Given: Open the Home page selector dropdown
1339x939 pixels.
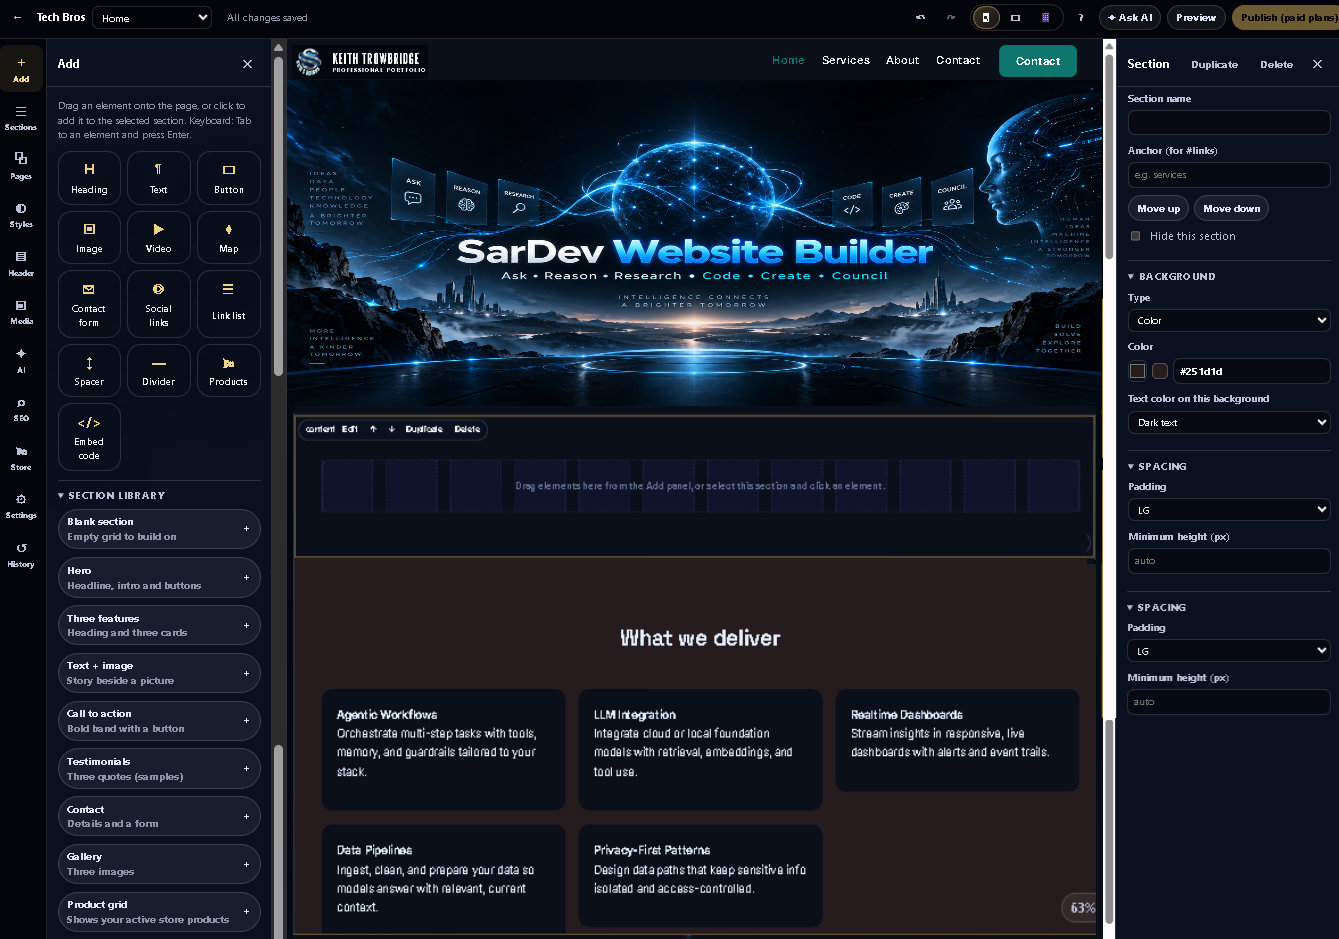Looking at the screenshot, I should click(x=152, y=18).
